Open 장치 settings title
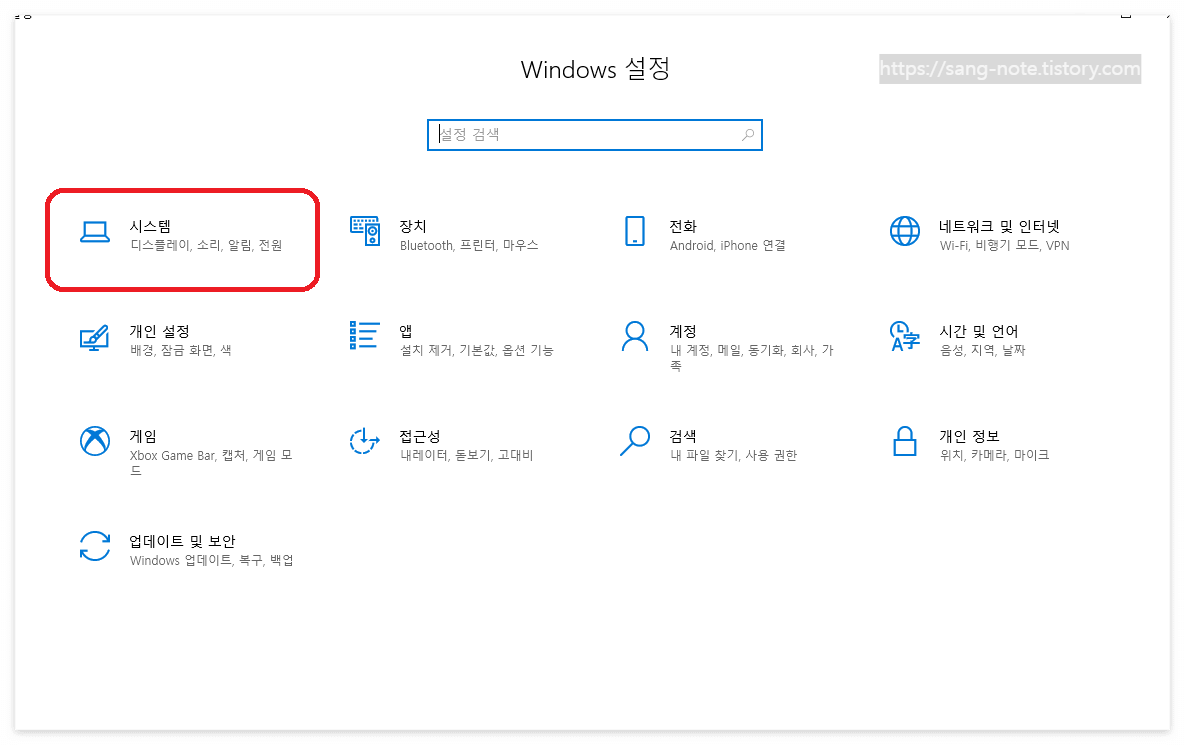Screen dimensions: 1185x745 click(x=413, y=226)
